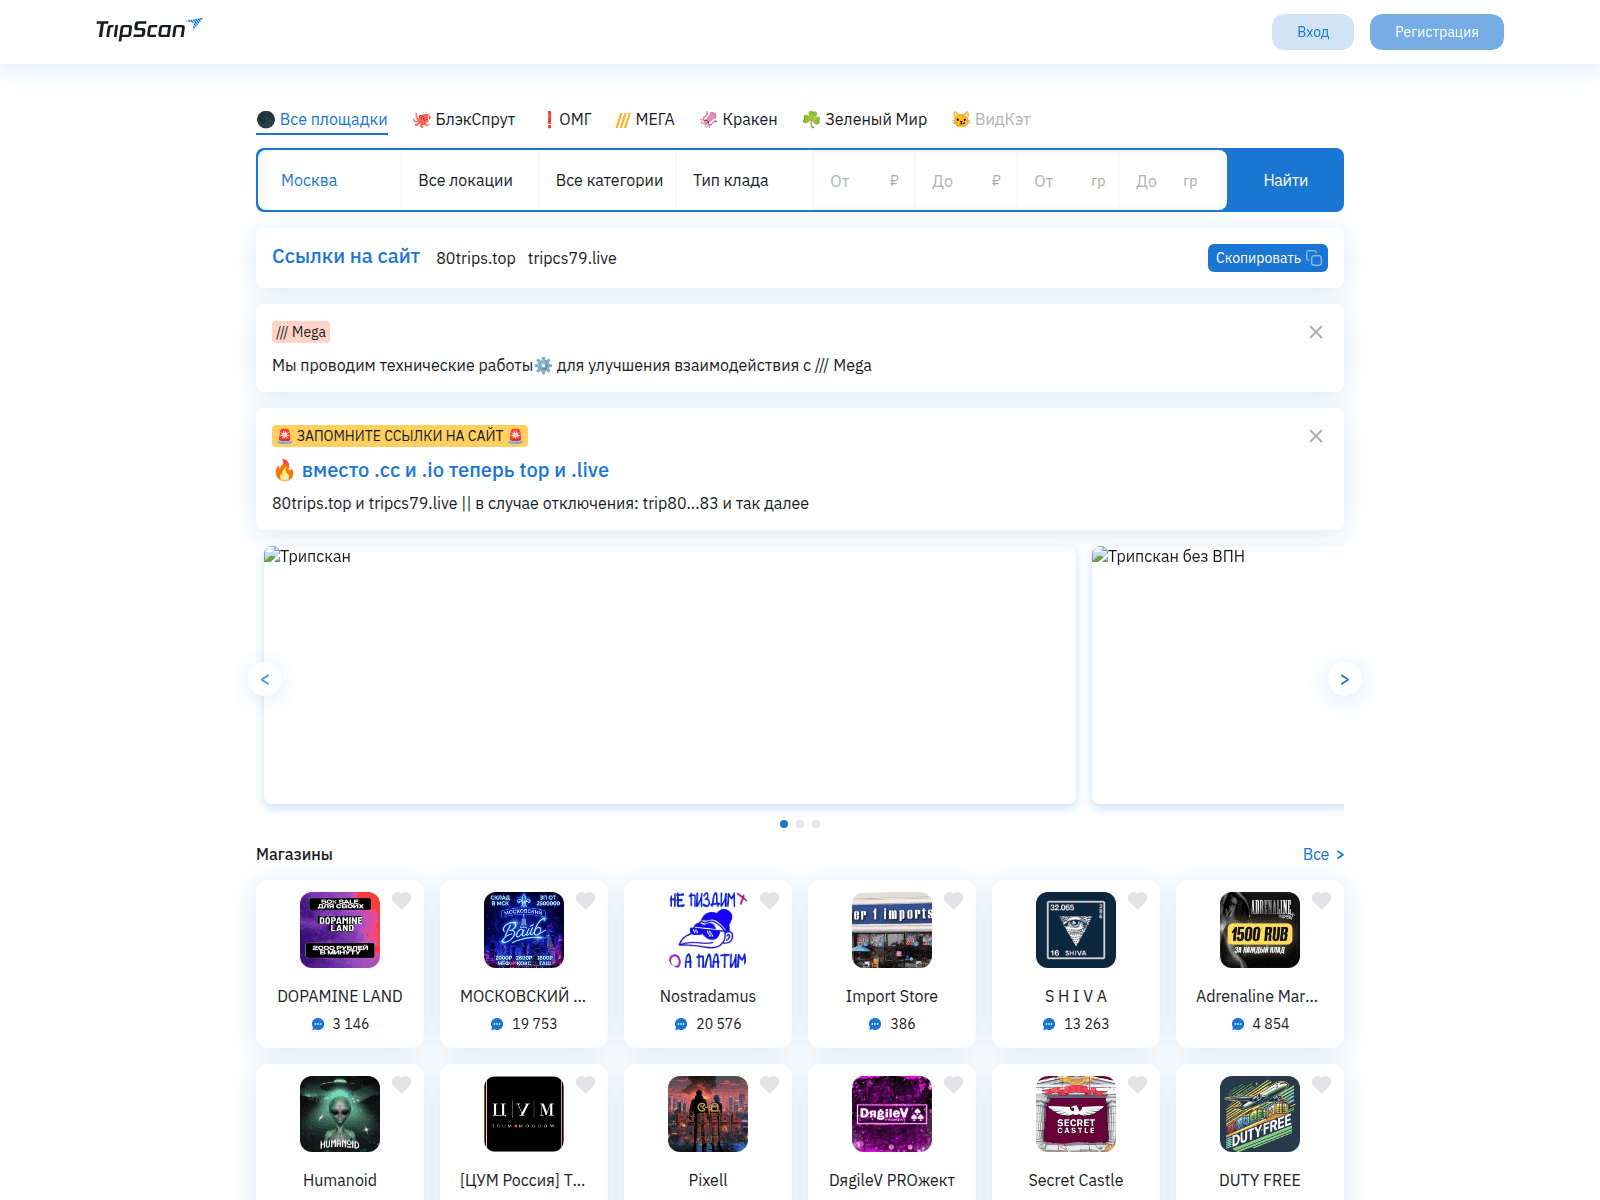Focus the minimum weight От гр field
The height and width of the screenshot is (1200, 1600).
[1068, 181]
